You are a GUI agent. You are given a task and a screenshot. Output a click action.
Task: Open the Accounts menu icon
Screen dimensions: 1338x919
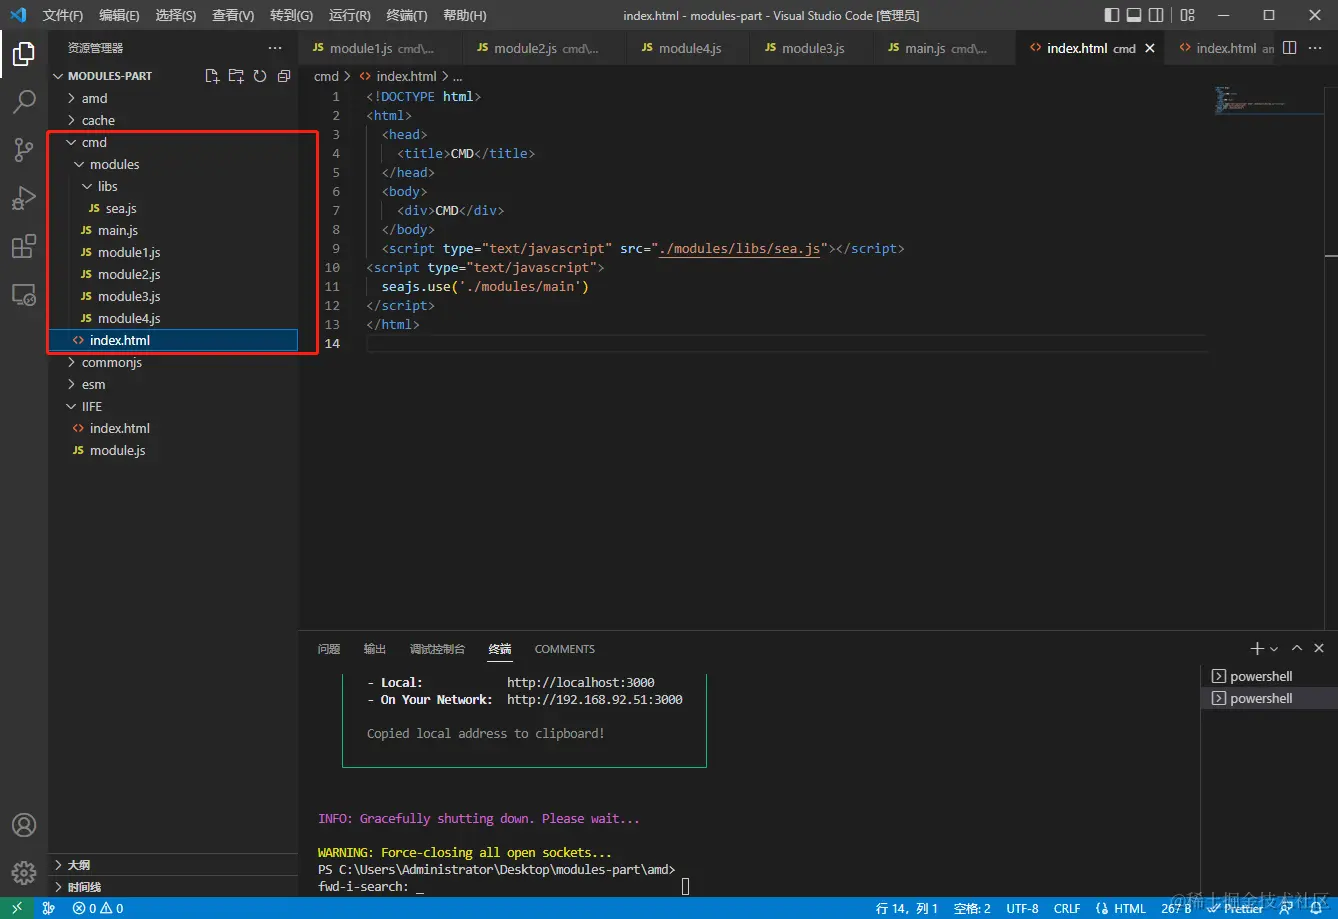tap(24, 825)
